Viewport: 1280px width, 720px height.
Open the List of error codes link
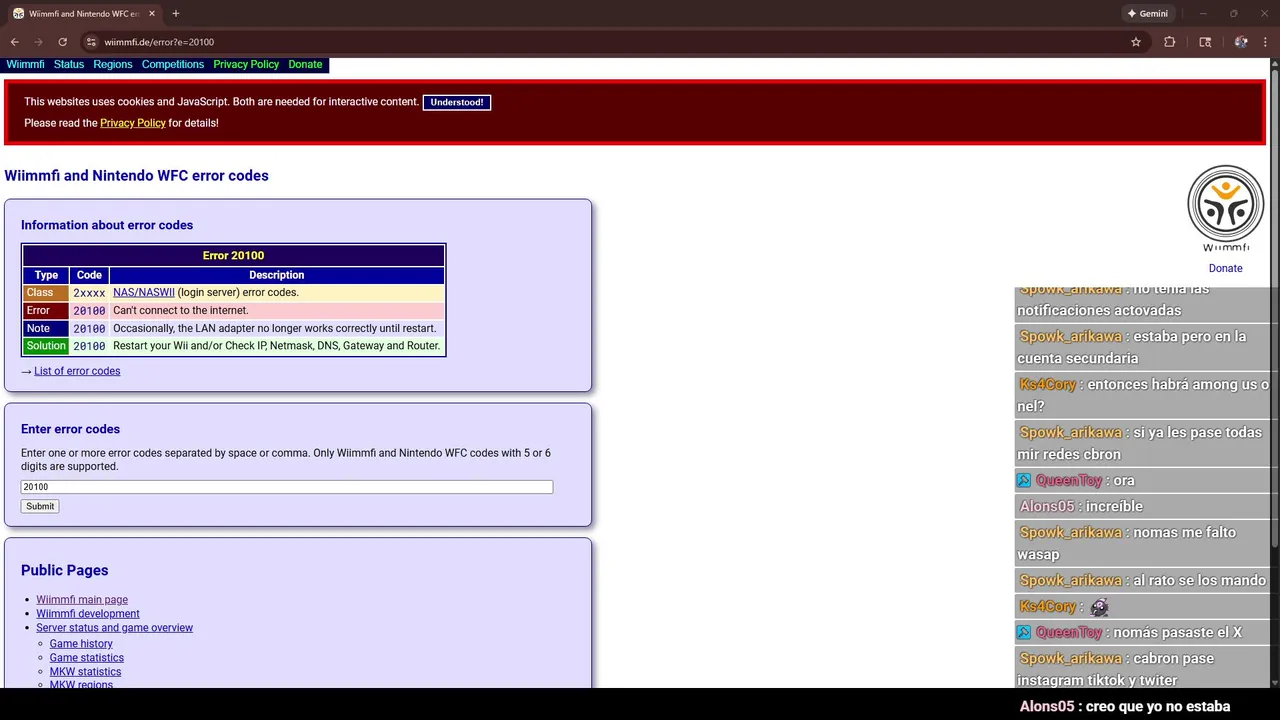77,371
